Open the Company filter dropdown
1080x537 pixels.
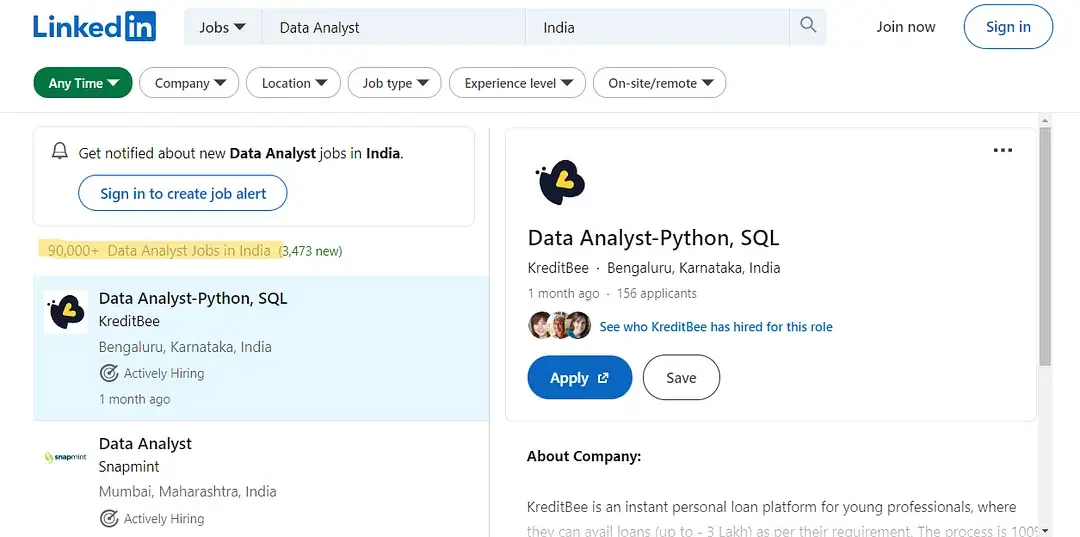point(189,83)
